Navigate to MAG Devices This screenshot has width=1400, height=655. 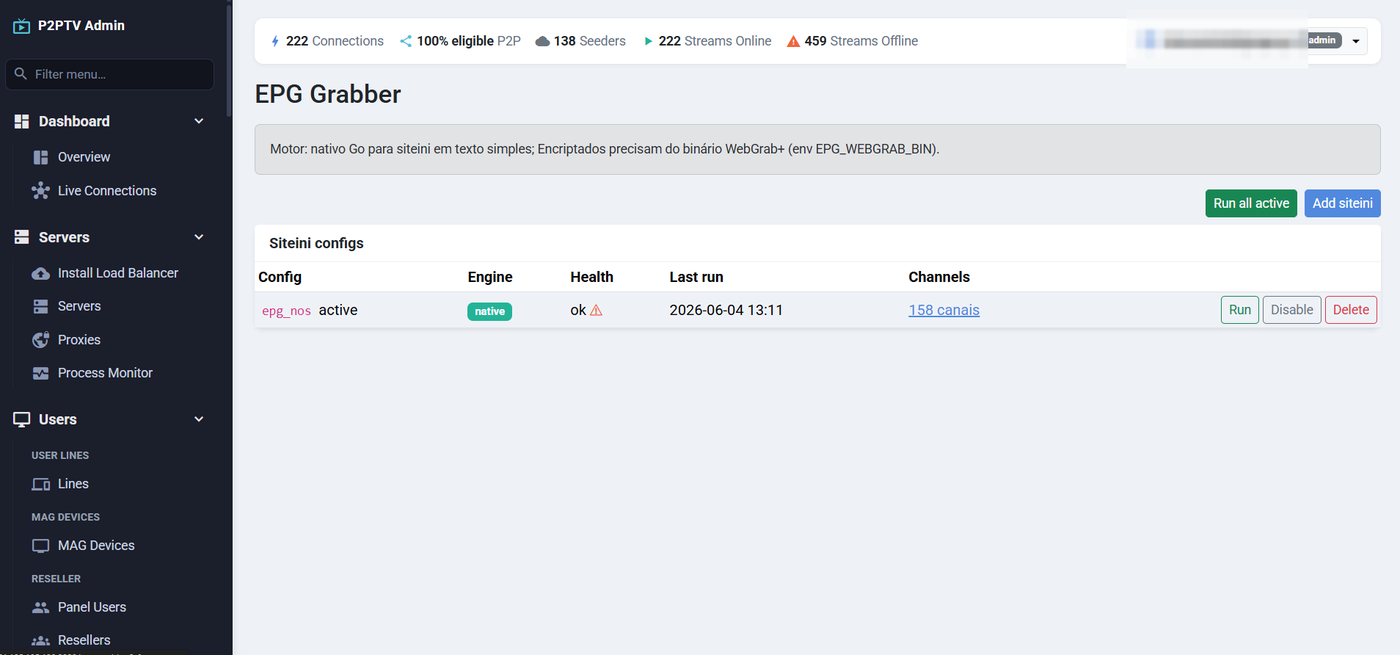tap(96, 546)
